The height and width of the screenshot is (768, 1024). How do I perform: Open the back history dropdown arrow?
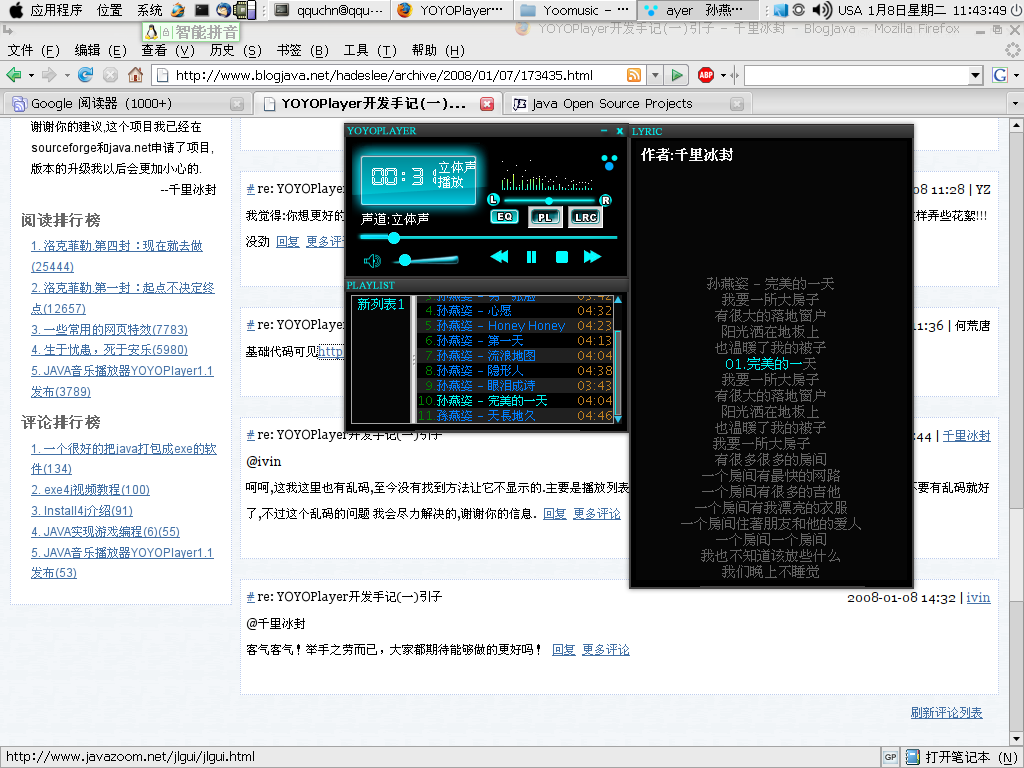31,76
